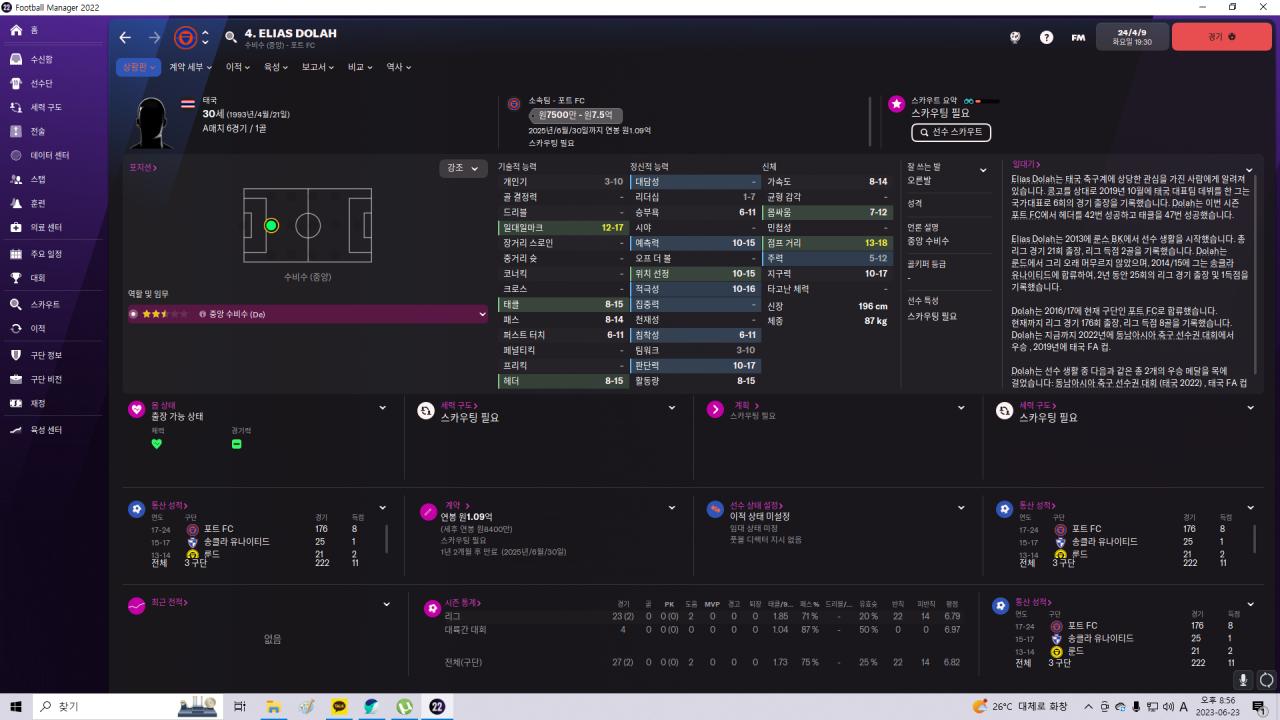Open the 계약 세부 menu
The image size is (1280, 720).
tap(190, 67)
